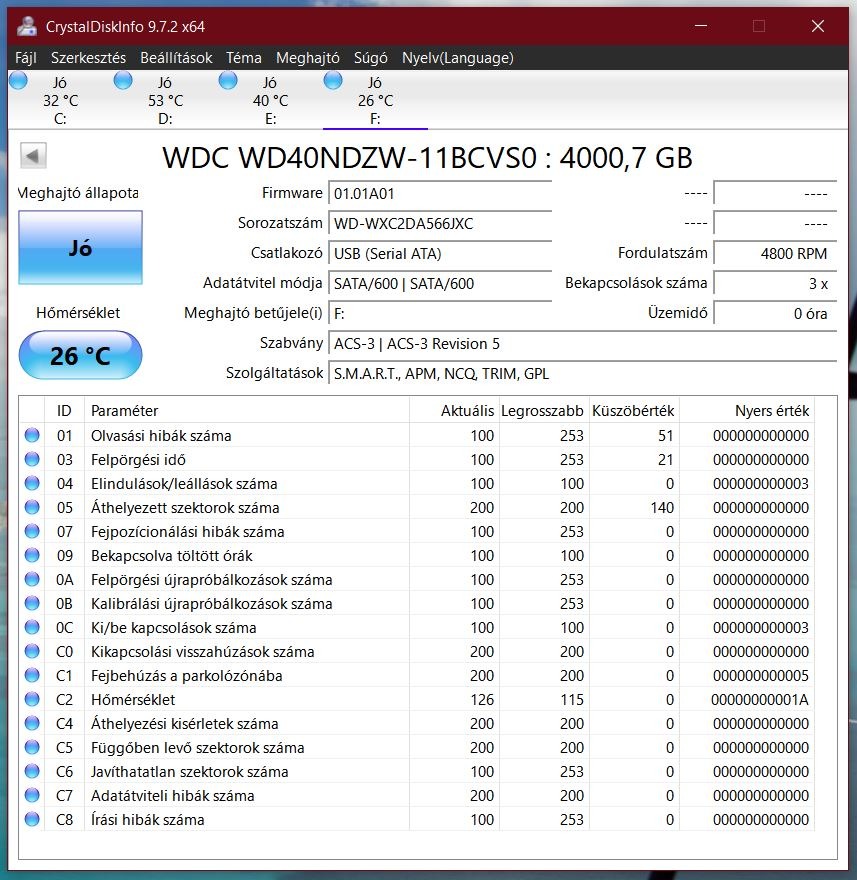
Task: Click the ACS-3 Revision 5 standard field
Action: [583, 343]
